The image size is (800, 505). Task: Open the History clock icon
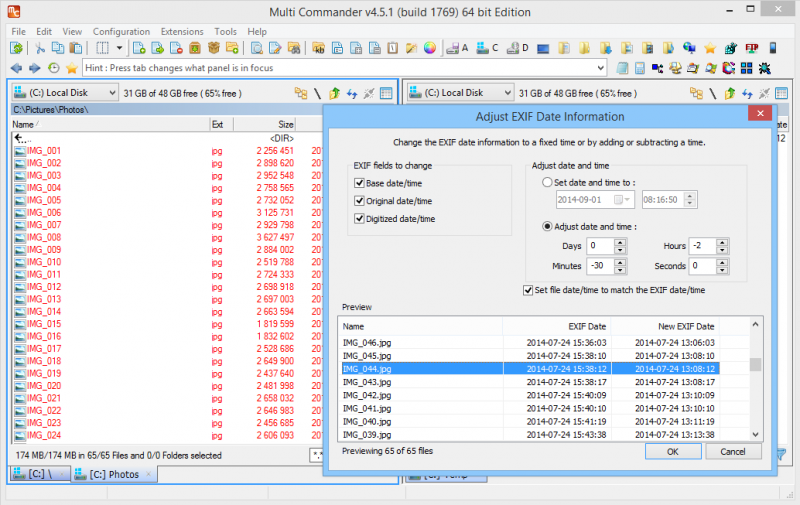pos(54,68)
